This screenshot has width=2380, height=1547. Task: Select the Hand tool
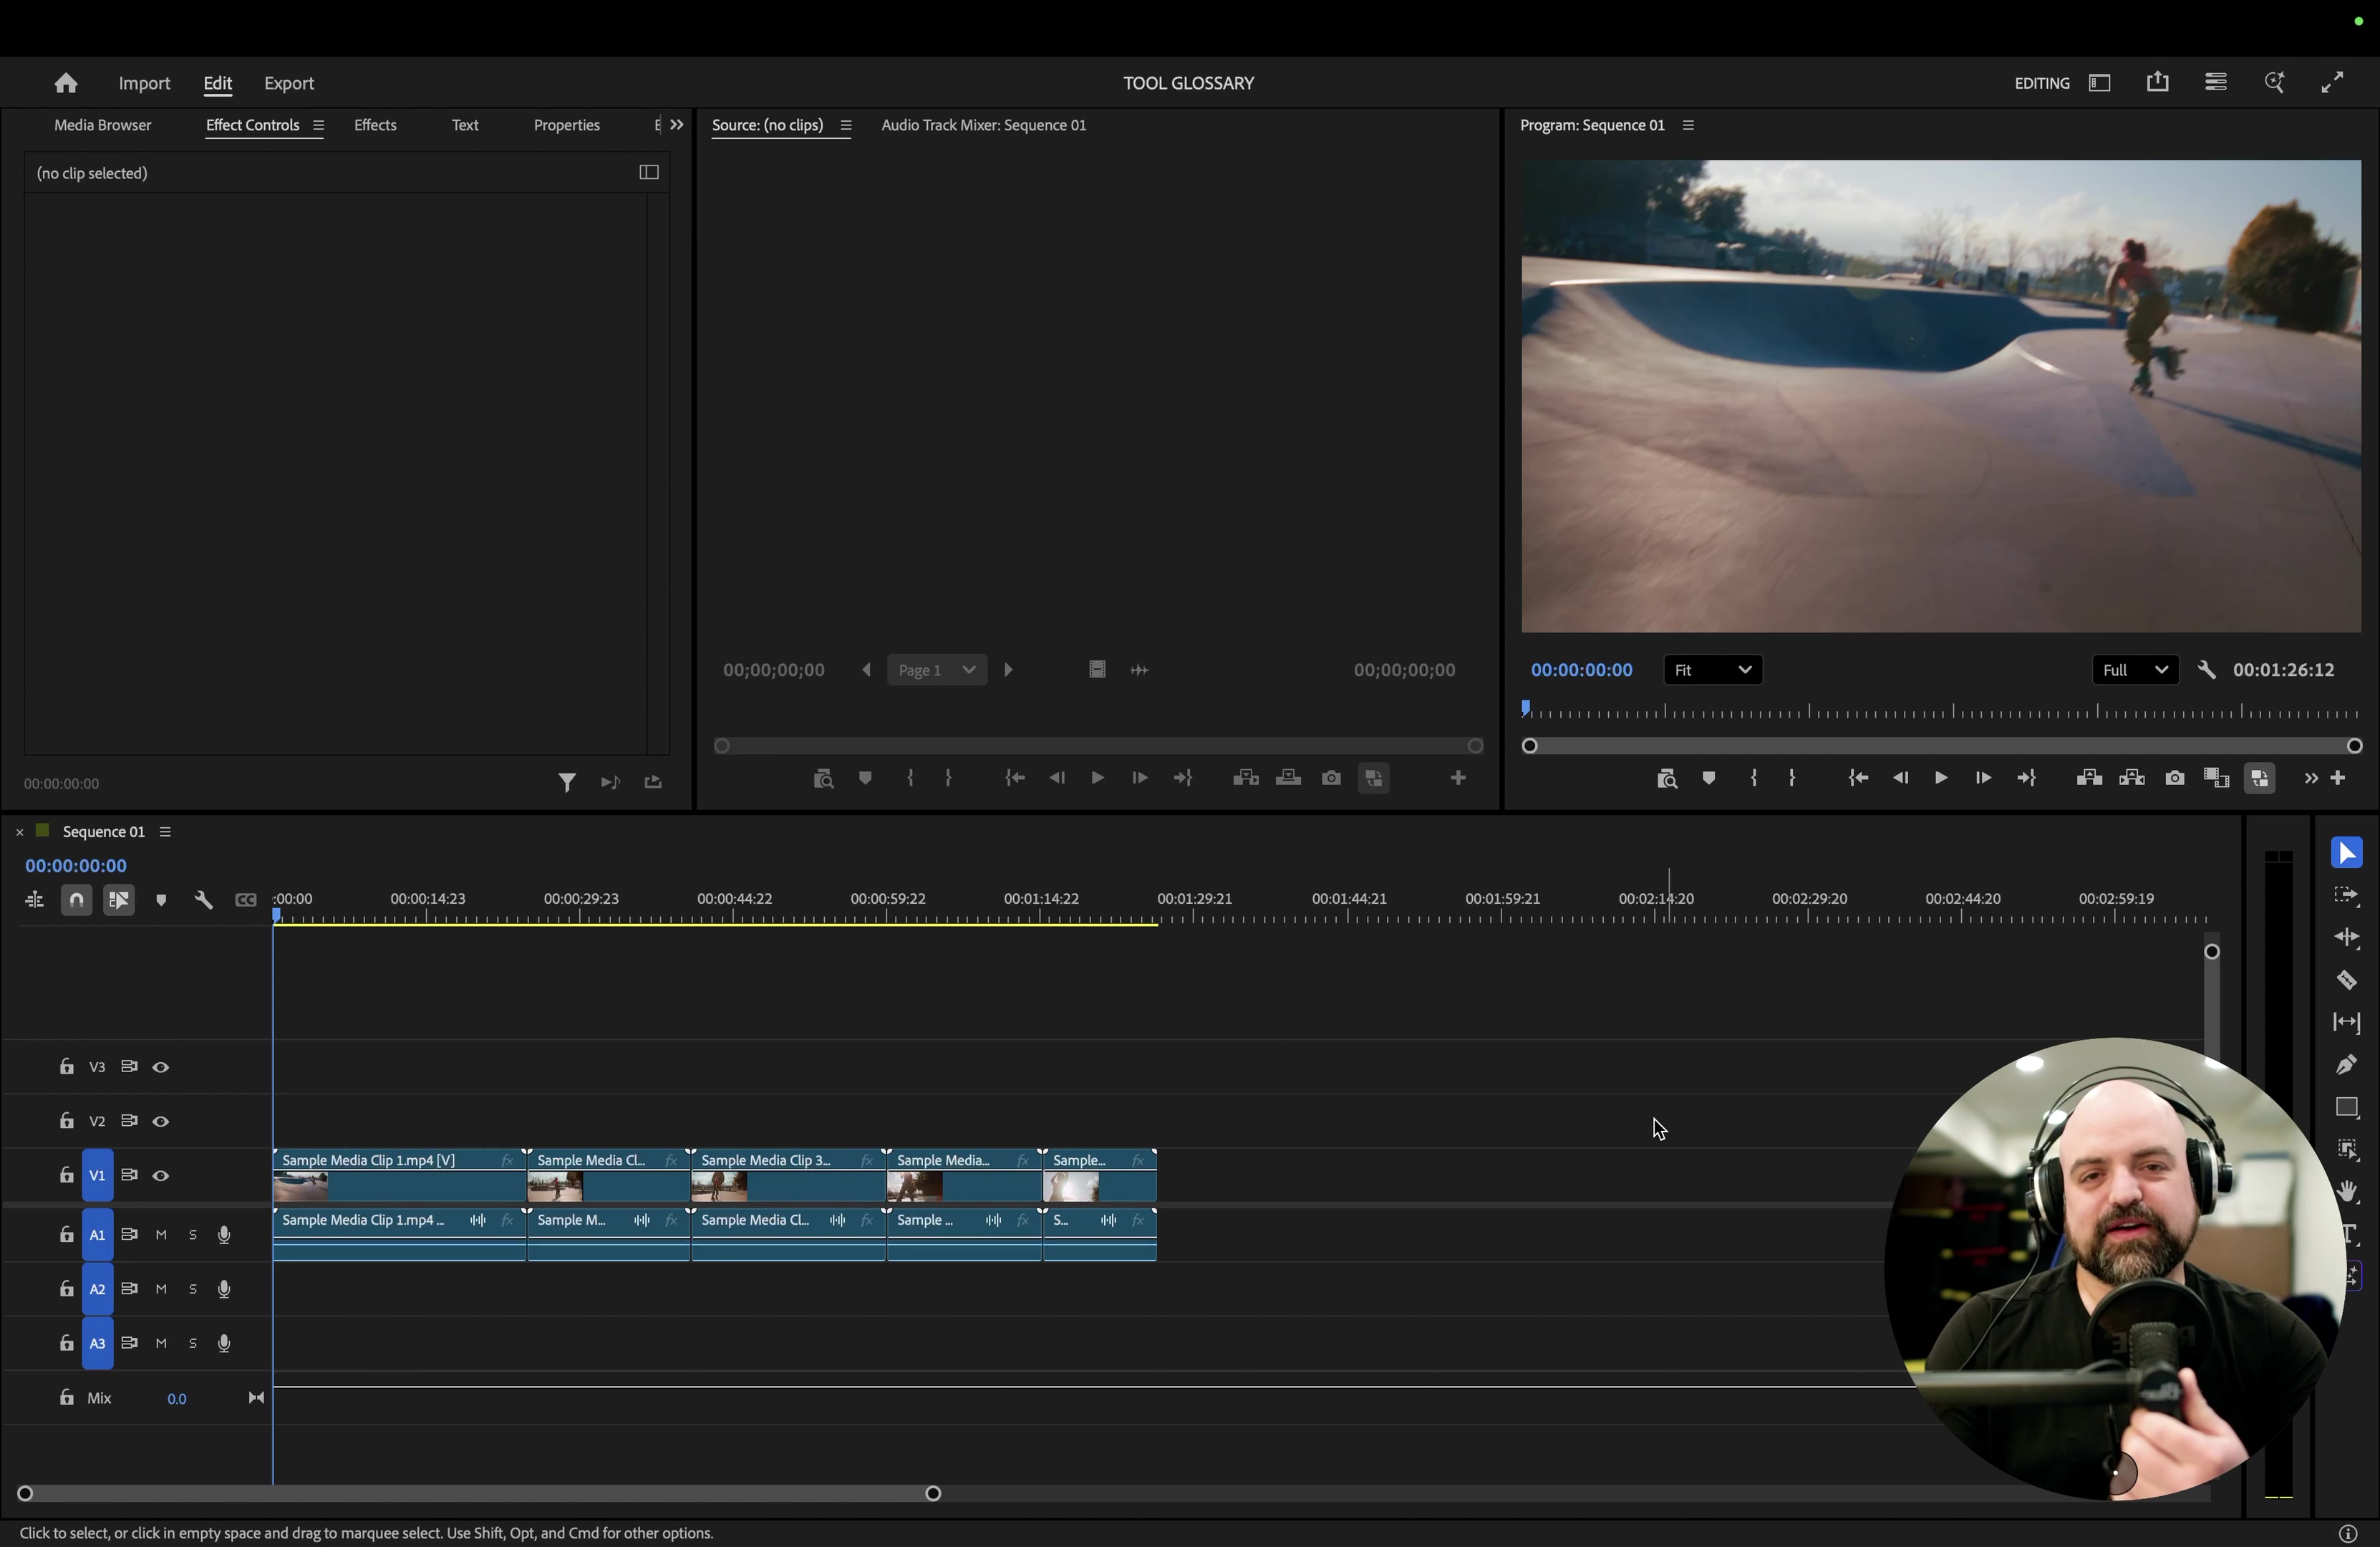(x=2346, y=1192)
